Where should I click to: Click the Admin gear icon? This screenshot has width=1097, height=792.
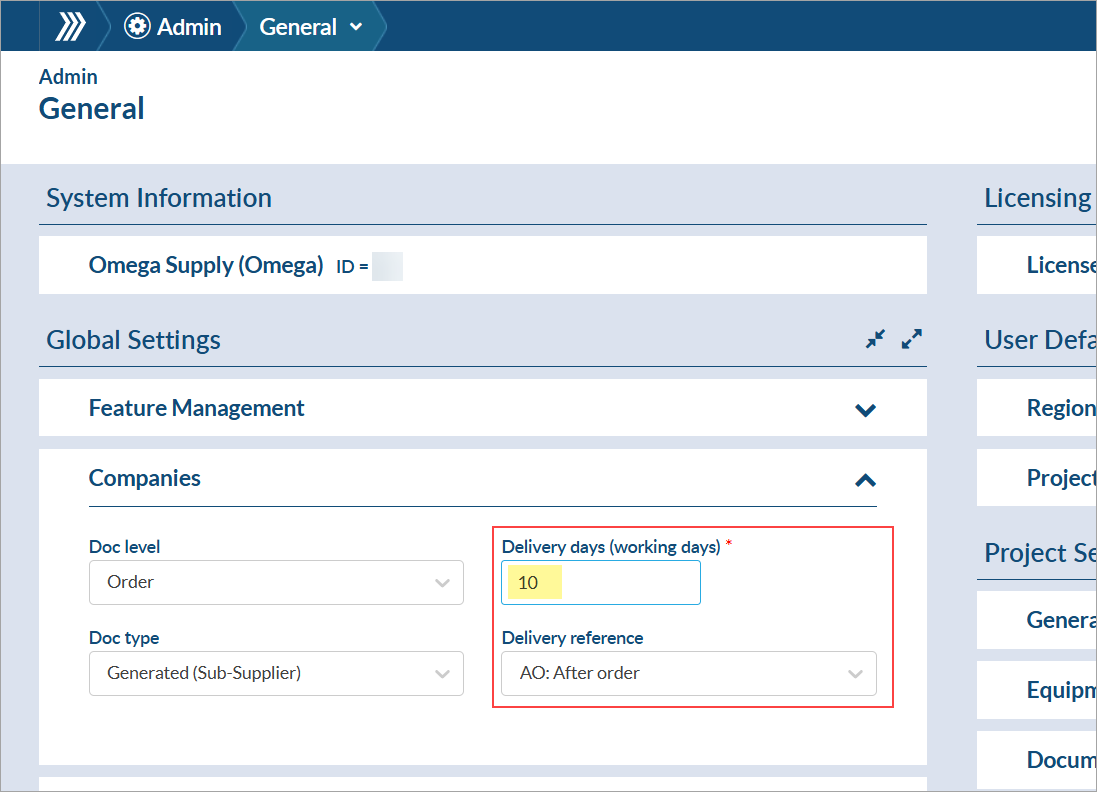point(137,27)
